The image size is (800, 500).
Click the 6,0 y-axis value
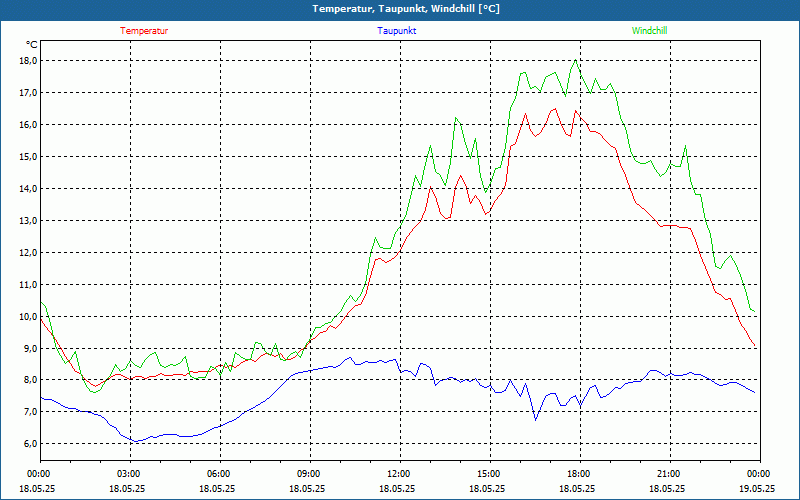[30, 444]
